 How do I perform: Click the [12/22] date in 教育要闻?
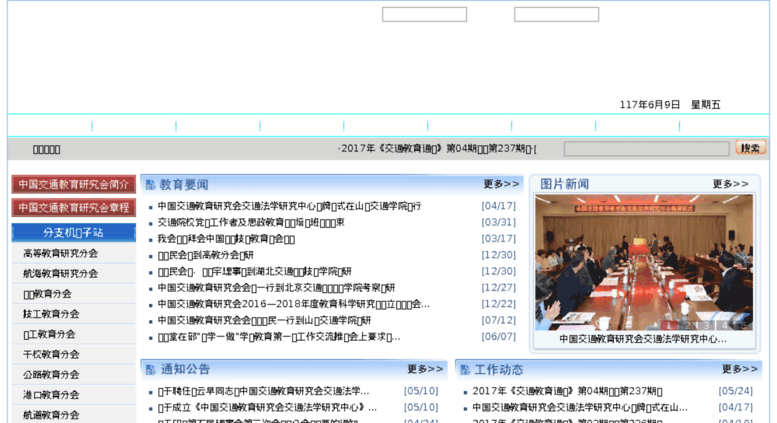tap(499, 304)
